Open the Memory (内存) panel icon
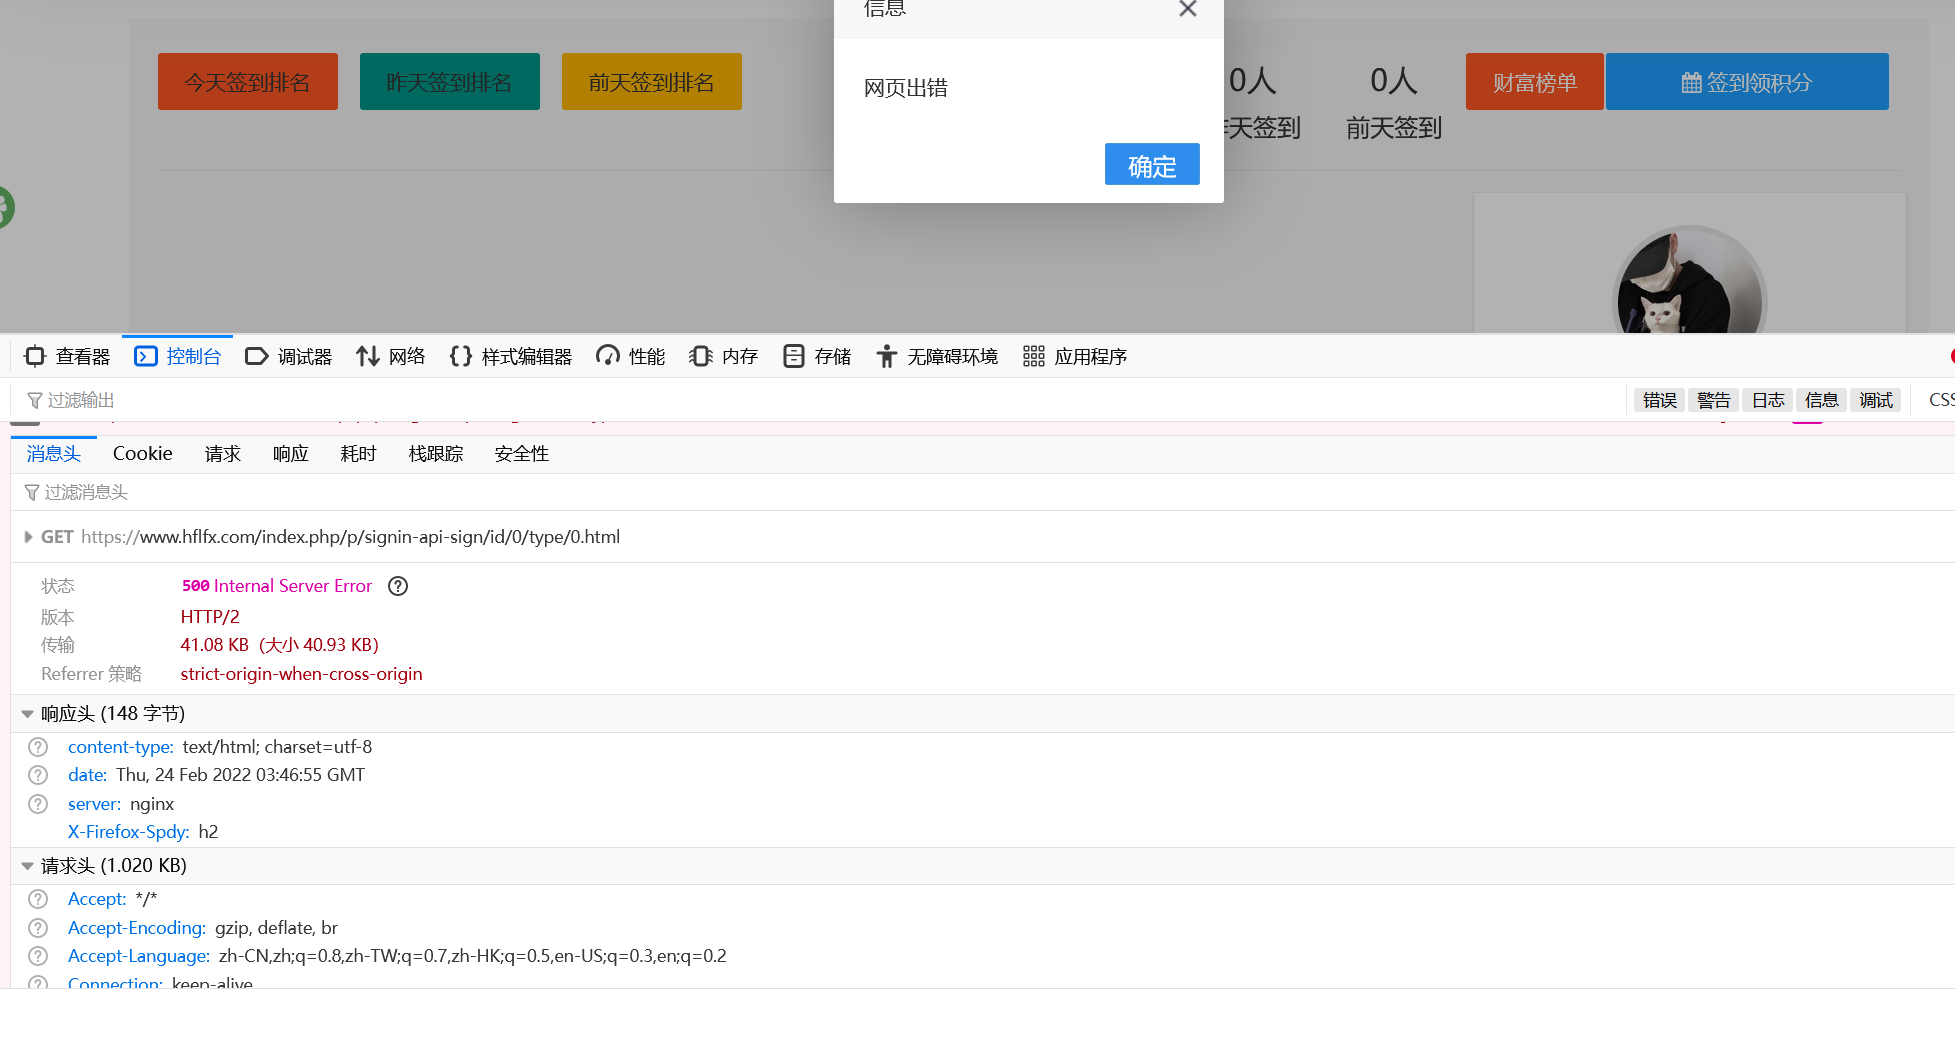The image size is (1955, 1042). [x=701, y=357]
